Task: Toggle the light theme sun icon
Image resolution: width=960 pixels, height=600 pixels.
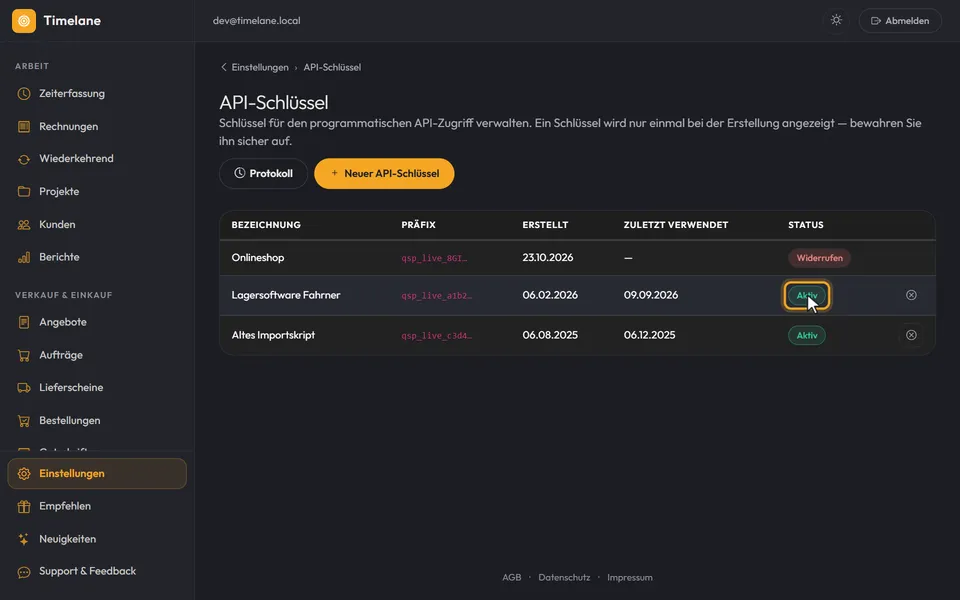Action: point(836,20)
